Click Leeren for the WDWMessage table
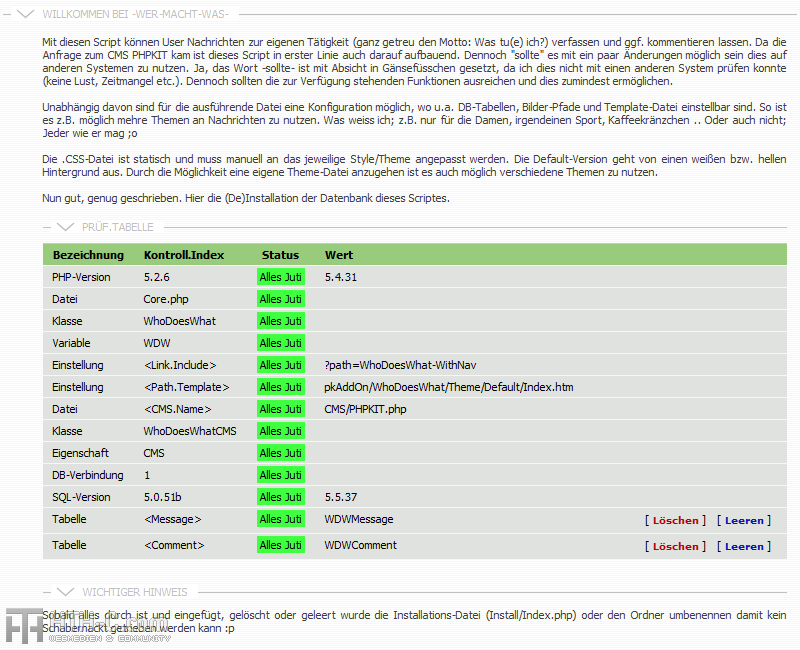The height and width of the screenshot is (650, 800). 744,520
